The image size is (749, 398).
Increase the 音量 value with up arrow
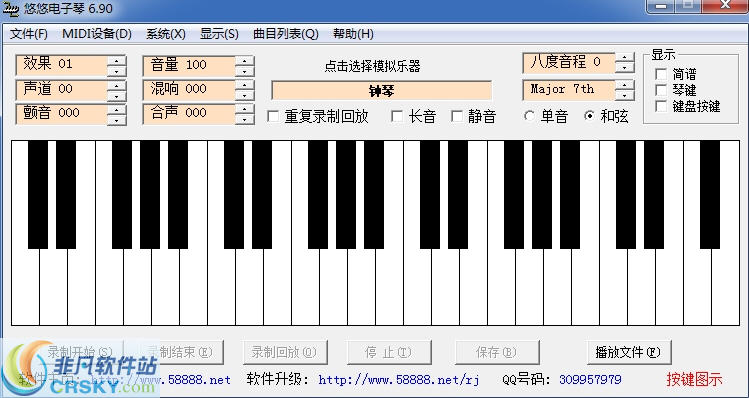click(245, 61)
